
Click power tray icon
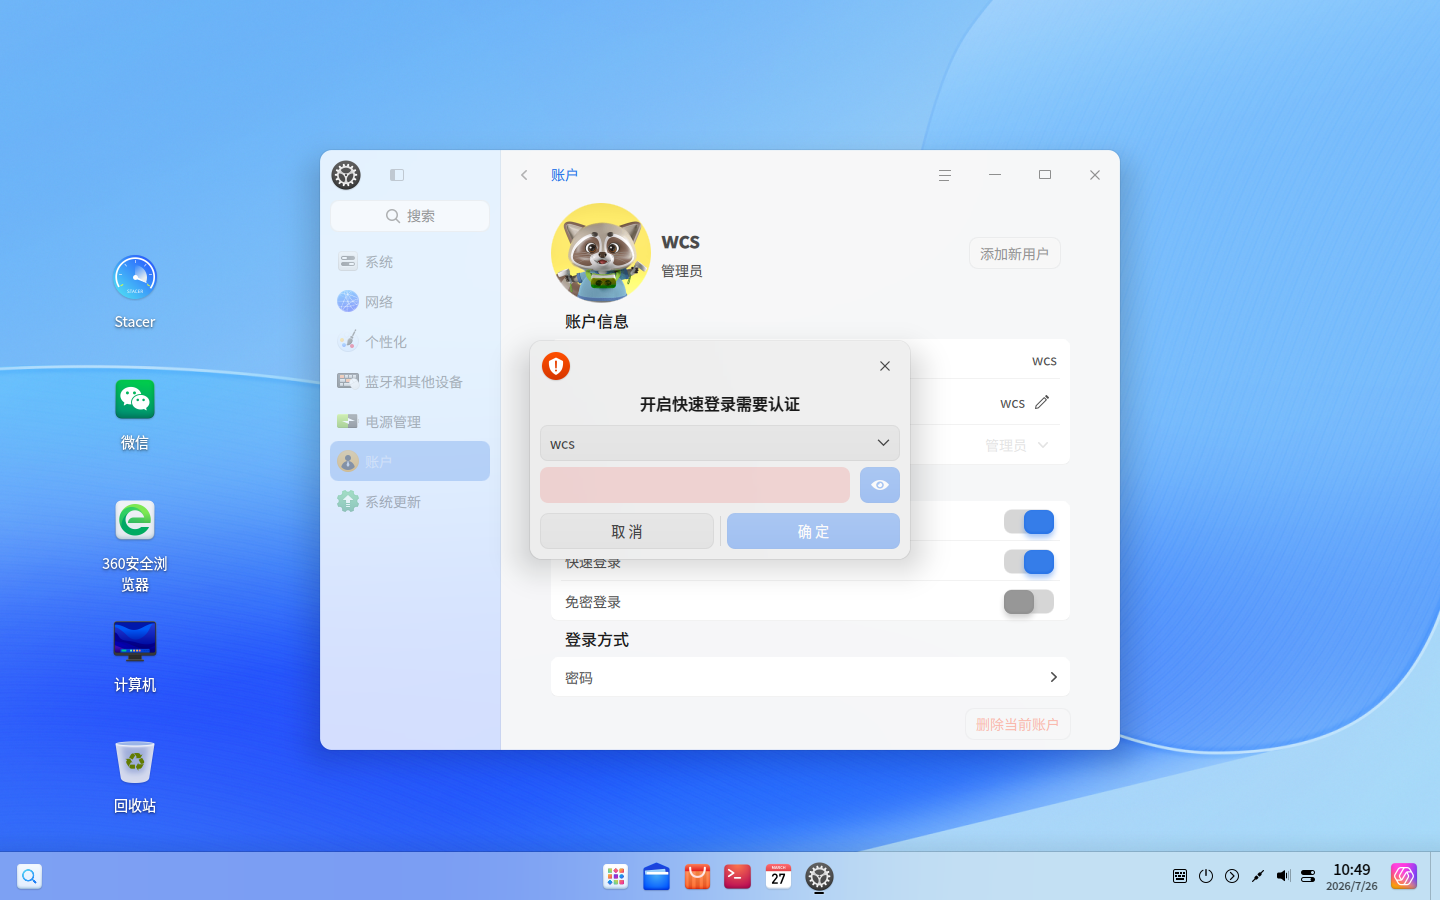tap(1206, 876)
